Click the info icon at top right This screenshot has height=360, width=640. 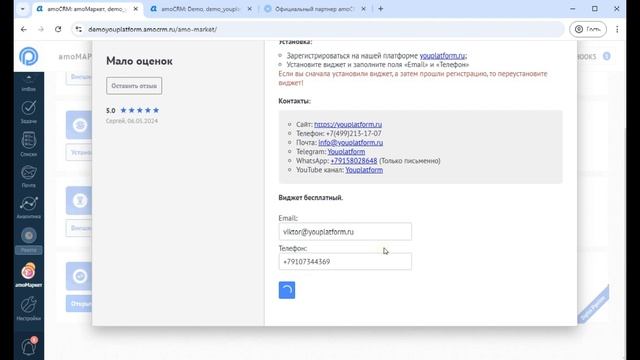pyautogui.click(x=607, y=56)
